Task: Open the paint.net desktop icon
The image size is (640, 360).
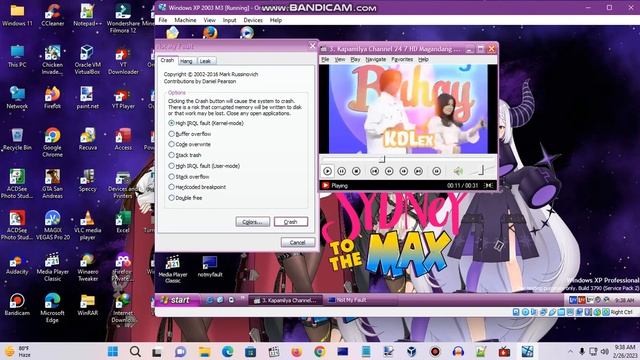Action: point(87,98)
